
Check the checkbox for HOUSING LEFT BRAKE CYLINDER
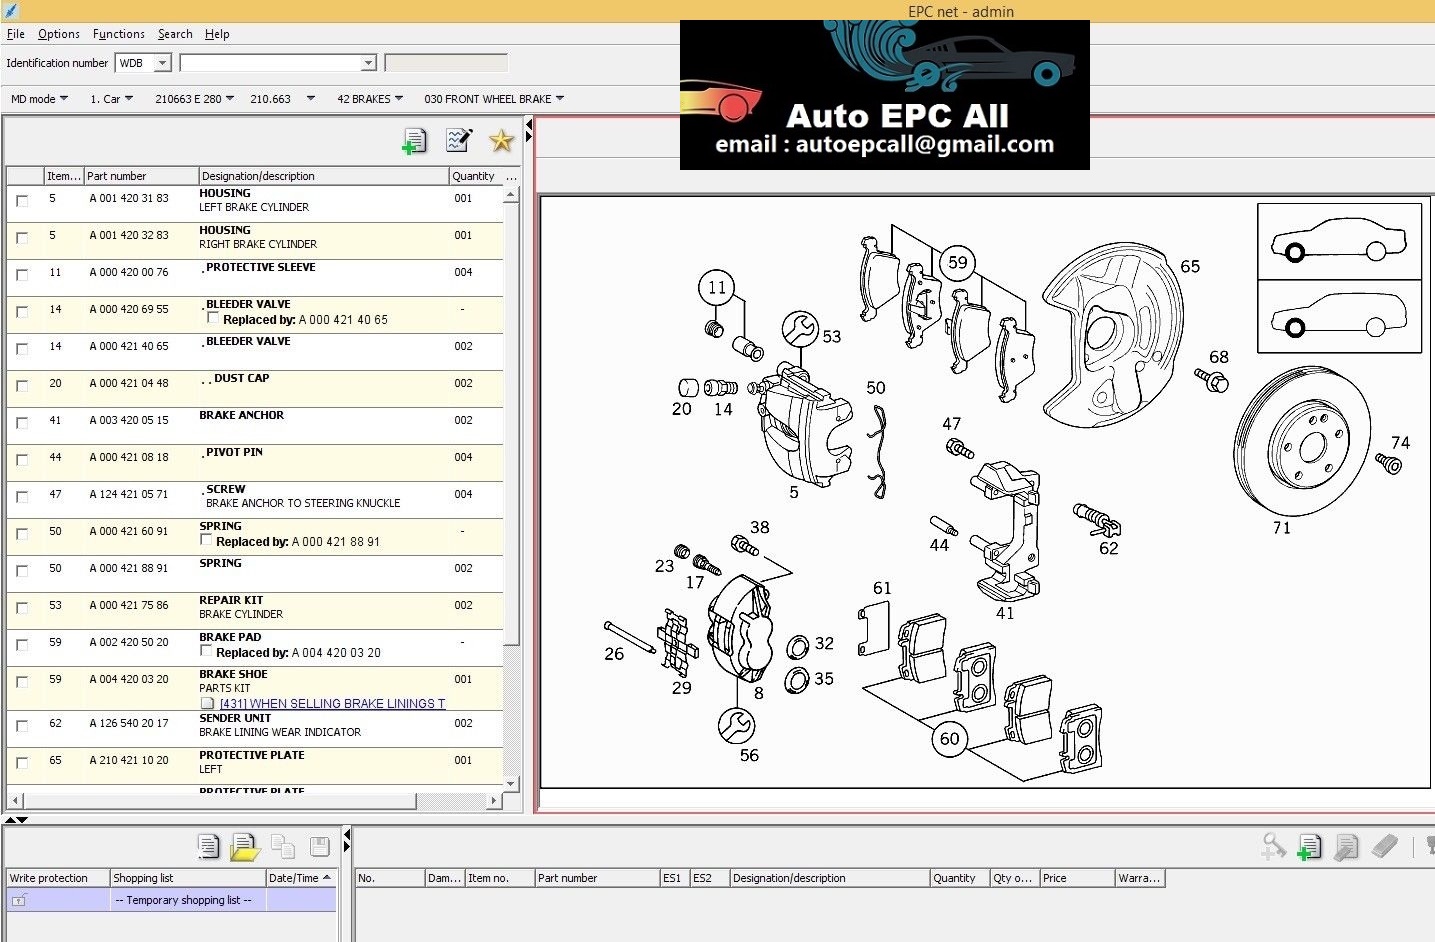coord(22,199)
